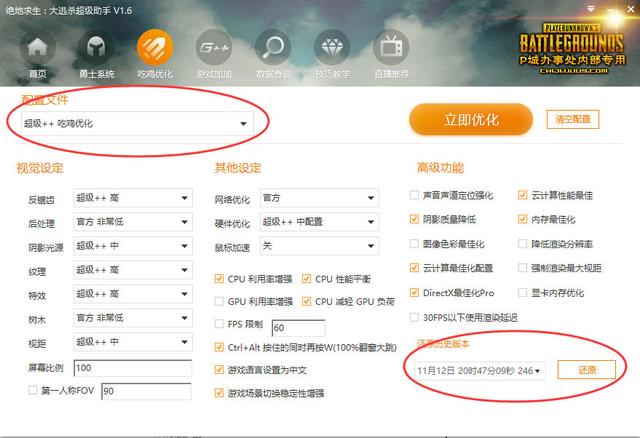Image resolution: width=640 pixels, height=438 pixels.
Task: Enable 图像色彩最佳化 checkbox
Action: 414,244
